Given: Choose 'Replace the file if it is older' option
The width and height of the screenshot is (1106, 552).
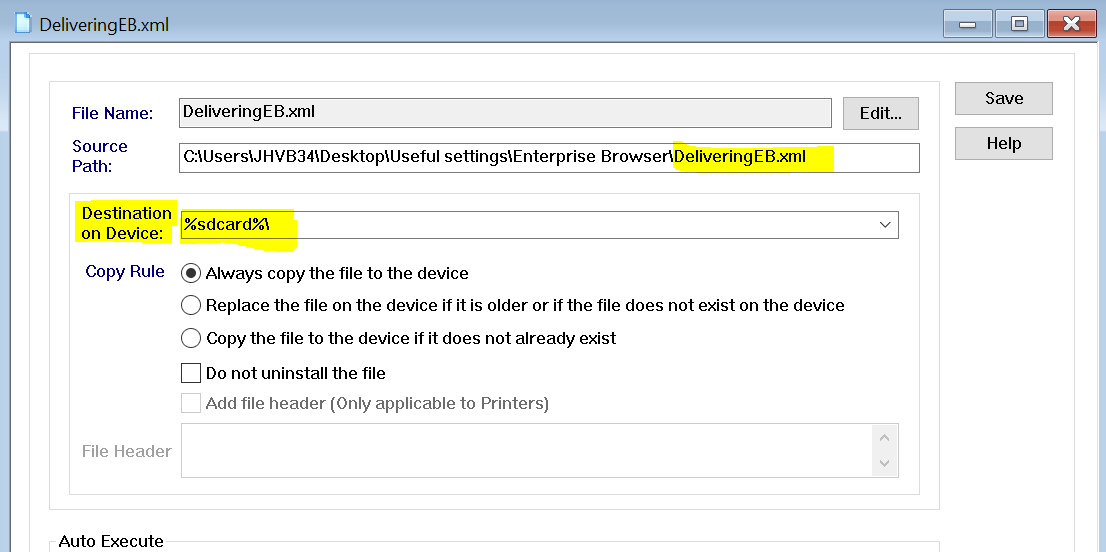Looking at the screenshot, I should pos(190,305).
